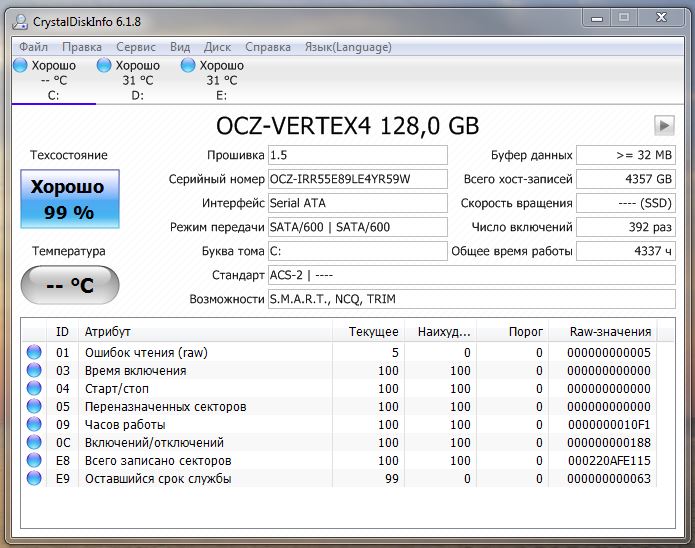Click the ID column header
695x548 pixels.
62,332
